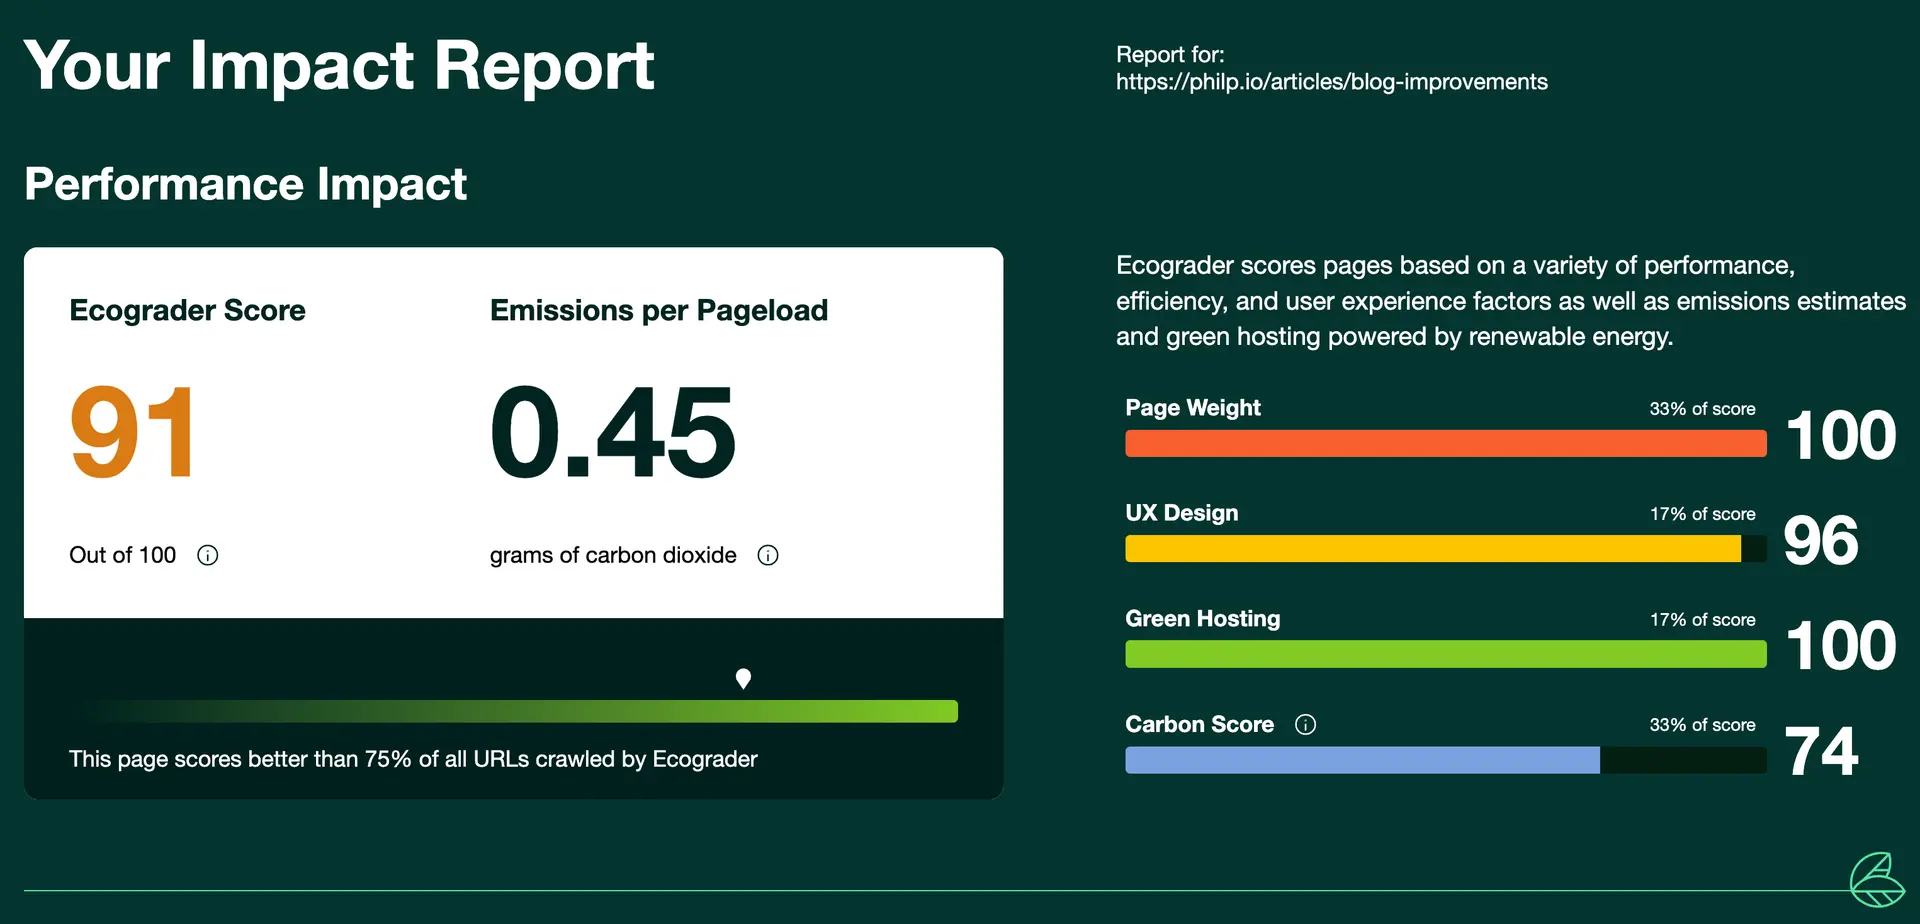Click the blue Carbon Score indicator bar
This screenshot has height=924, width=1920.
point(1360,760)
